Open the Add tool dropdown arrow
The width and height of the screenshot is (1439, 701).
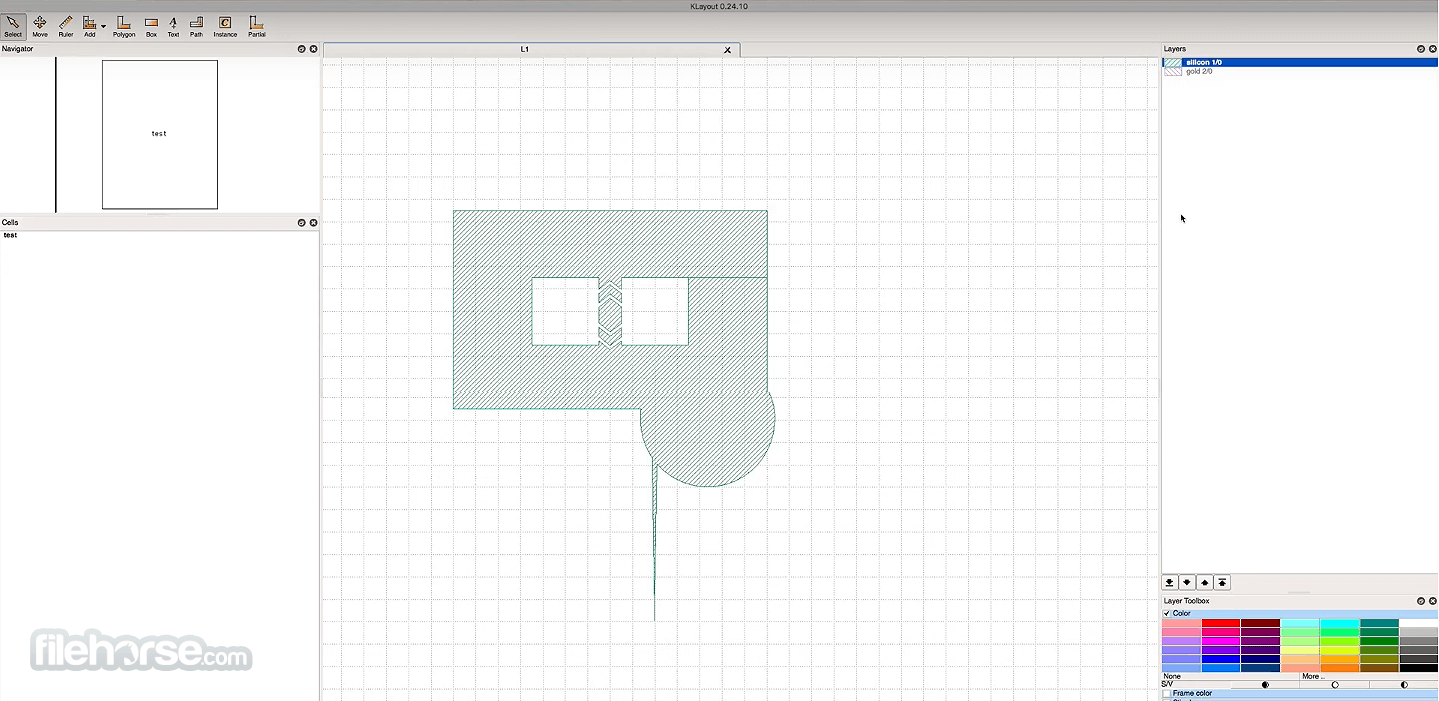coord(103,27)
